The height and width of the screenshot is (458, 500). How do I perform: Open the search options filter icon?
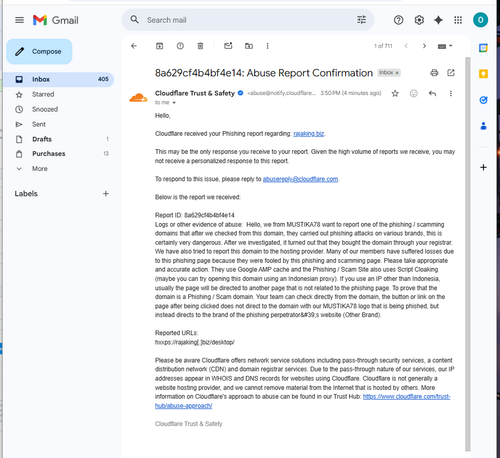tap(361, 20)
